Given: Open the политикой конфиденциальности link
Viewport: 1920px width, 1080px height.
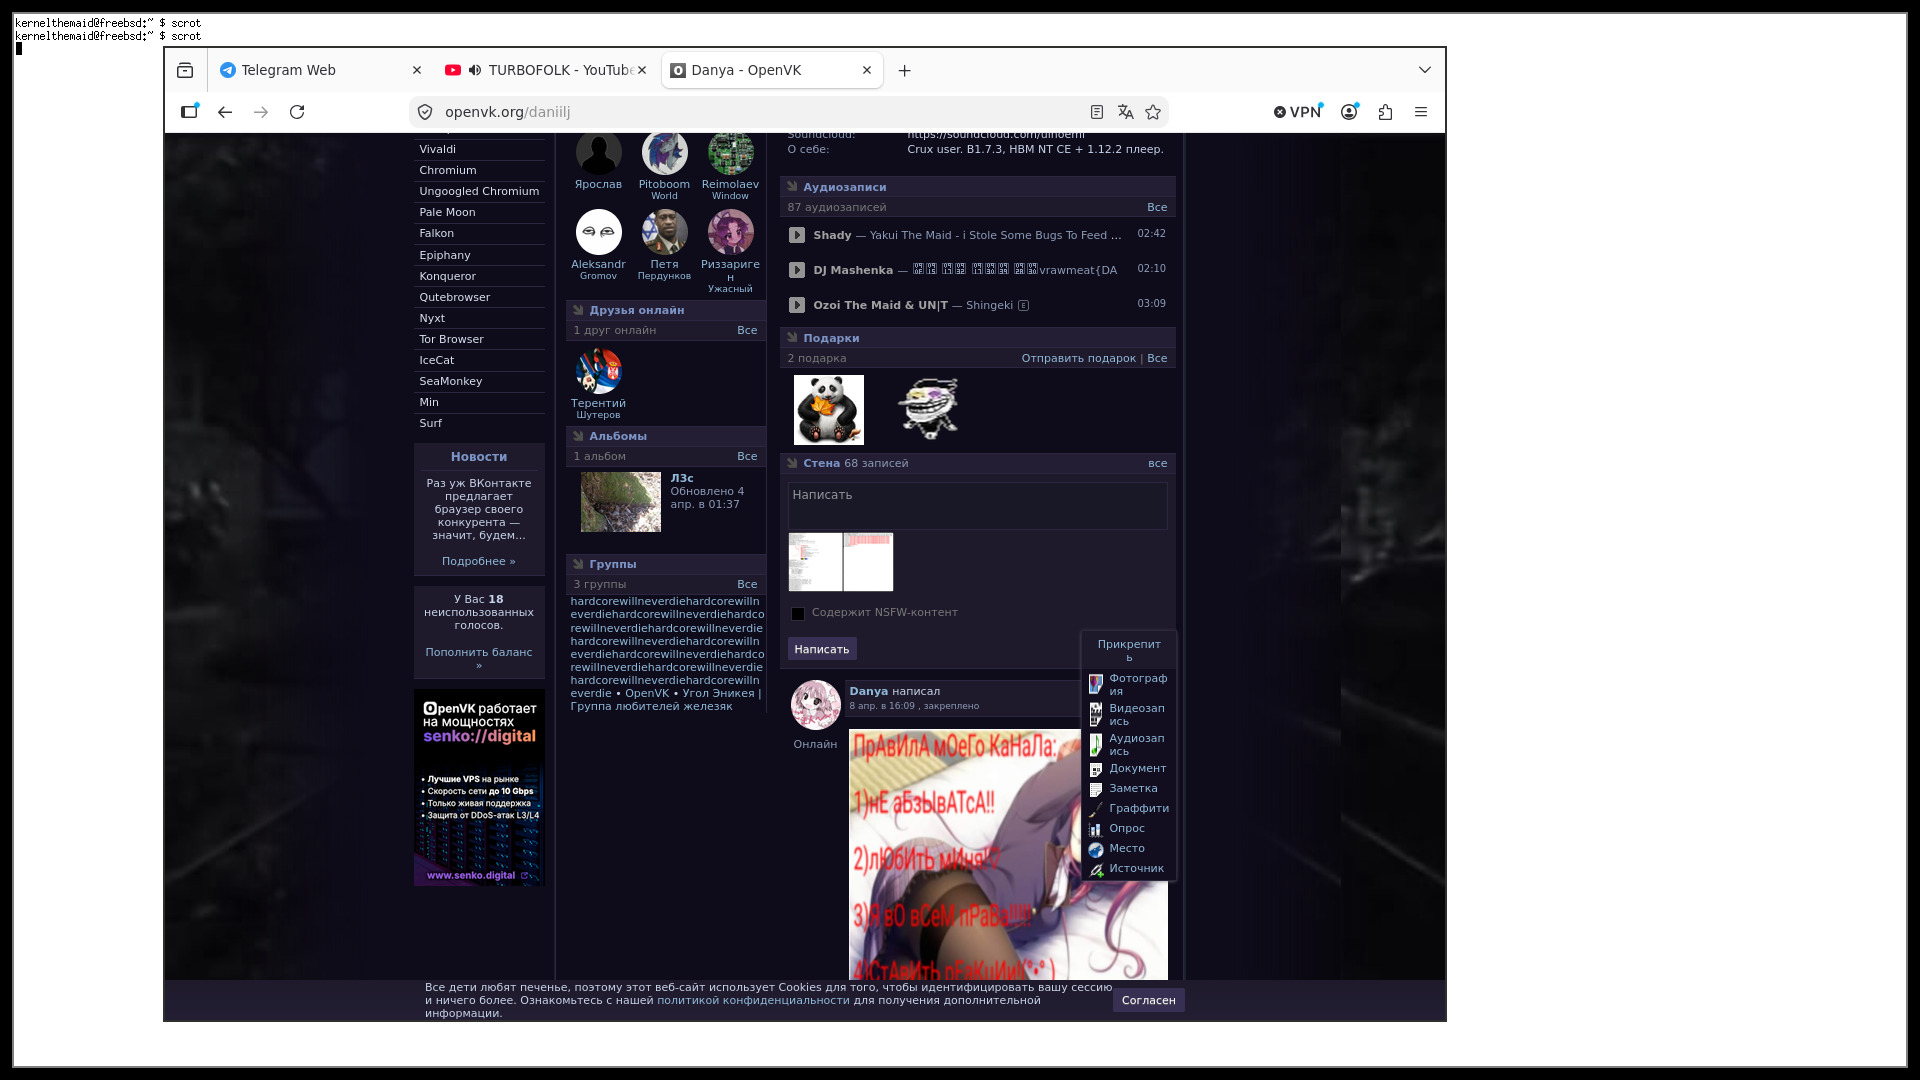Looking at the screenshot, I should click(753, 1000).
